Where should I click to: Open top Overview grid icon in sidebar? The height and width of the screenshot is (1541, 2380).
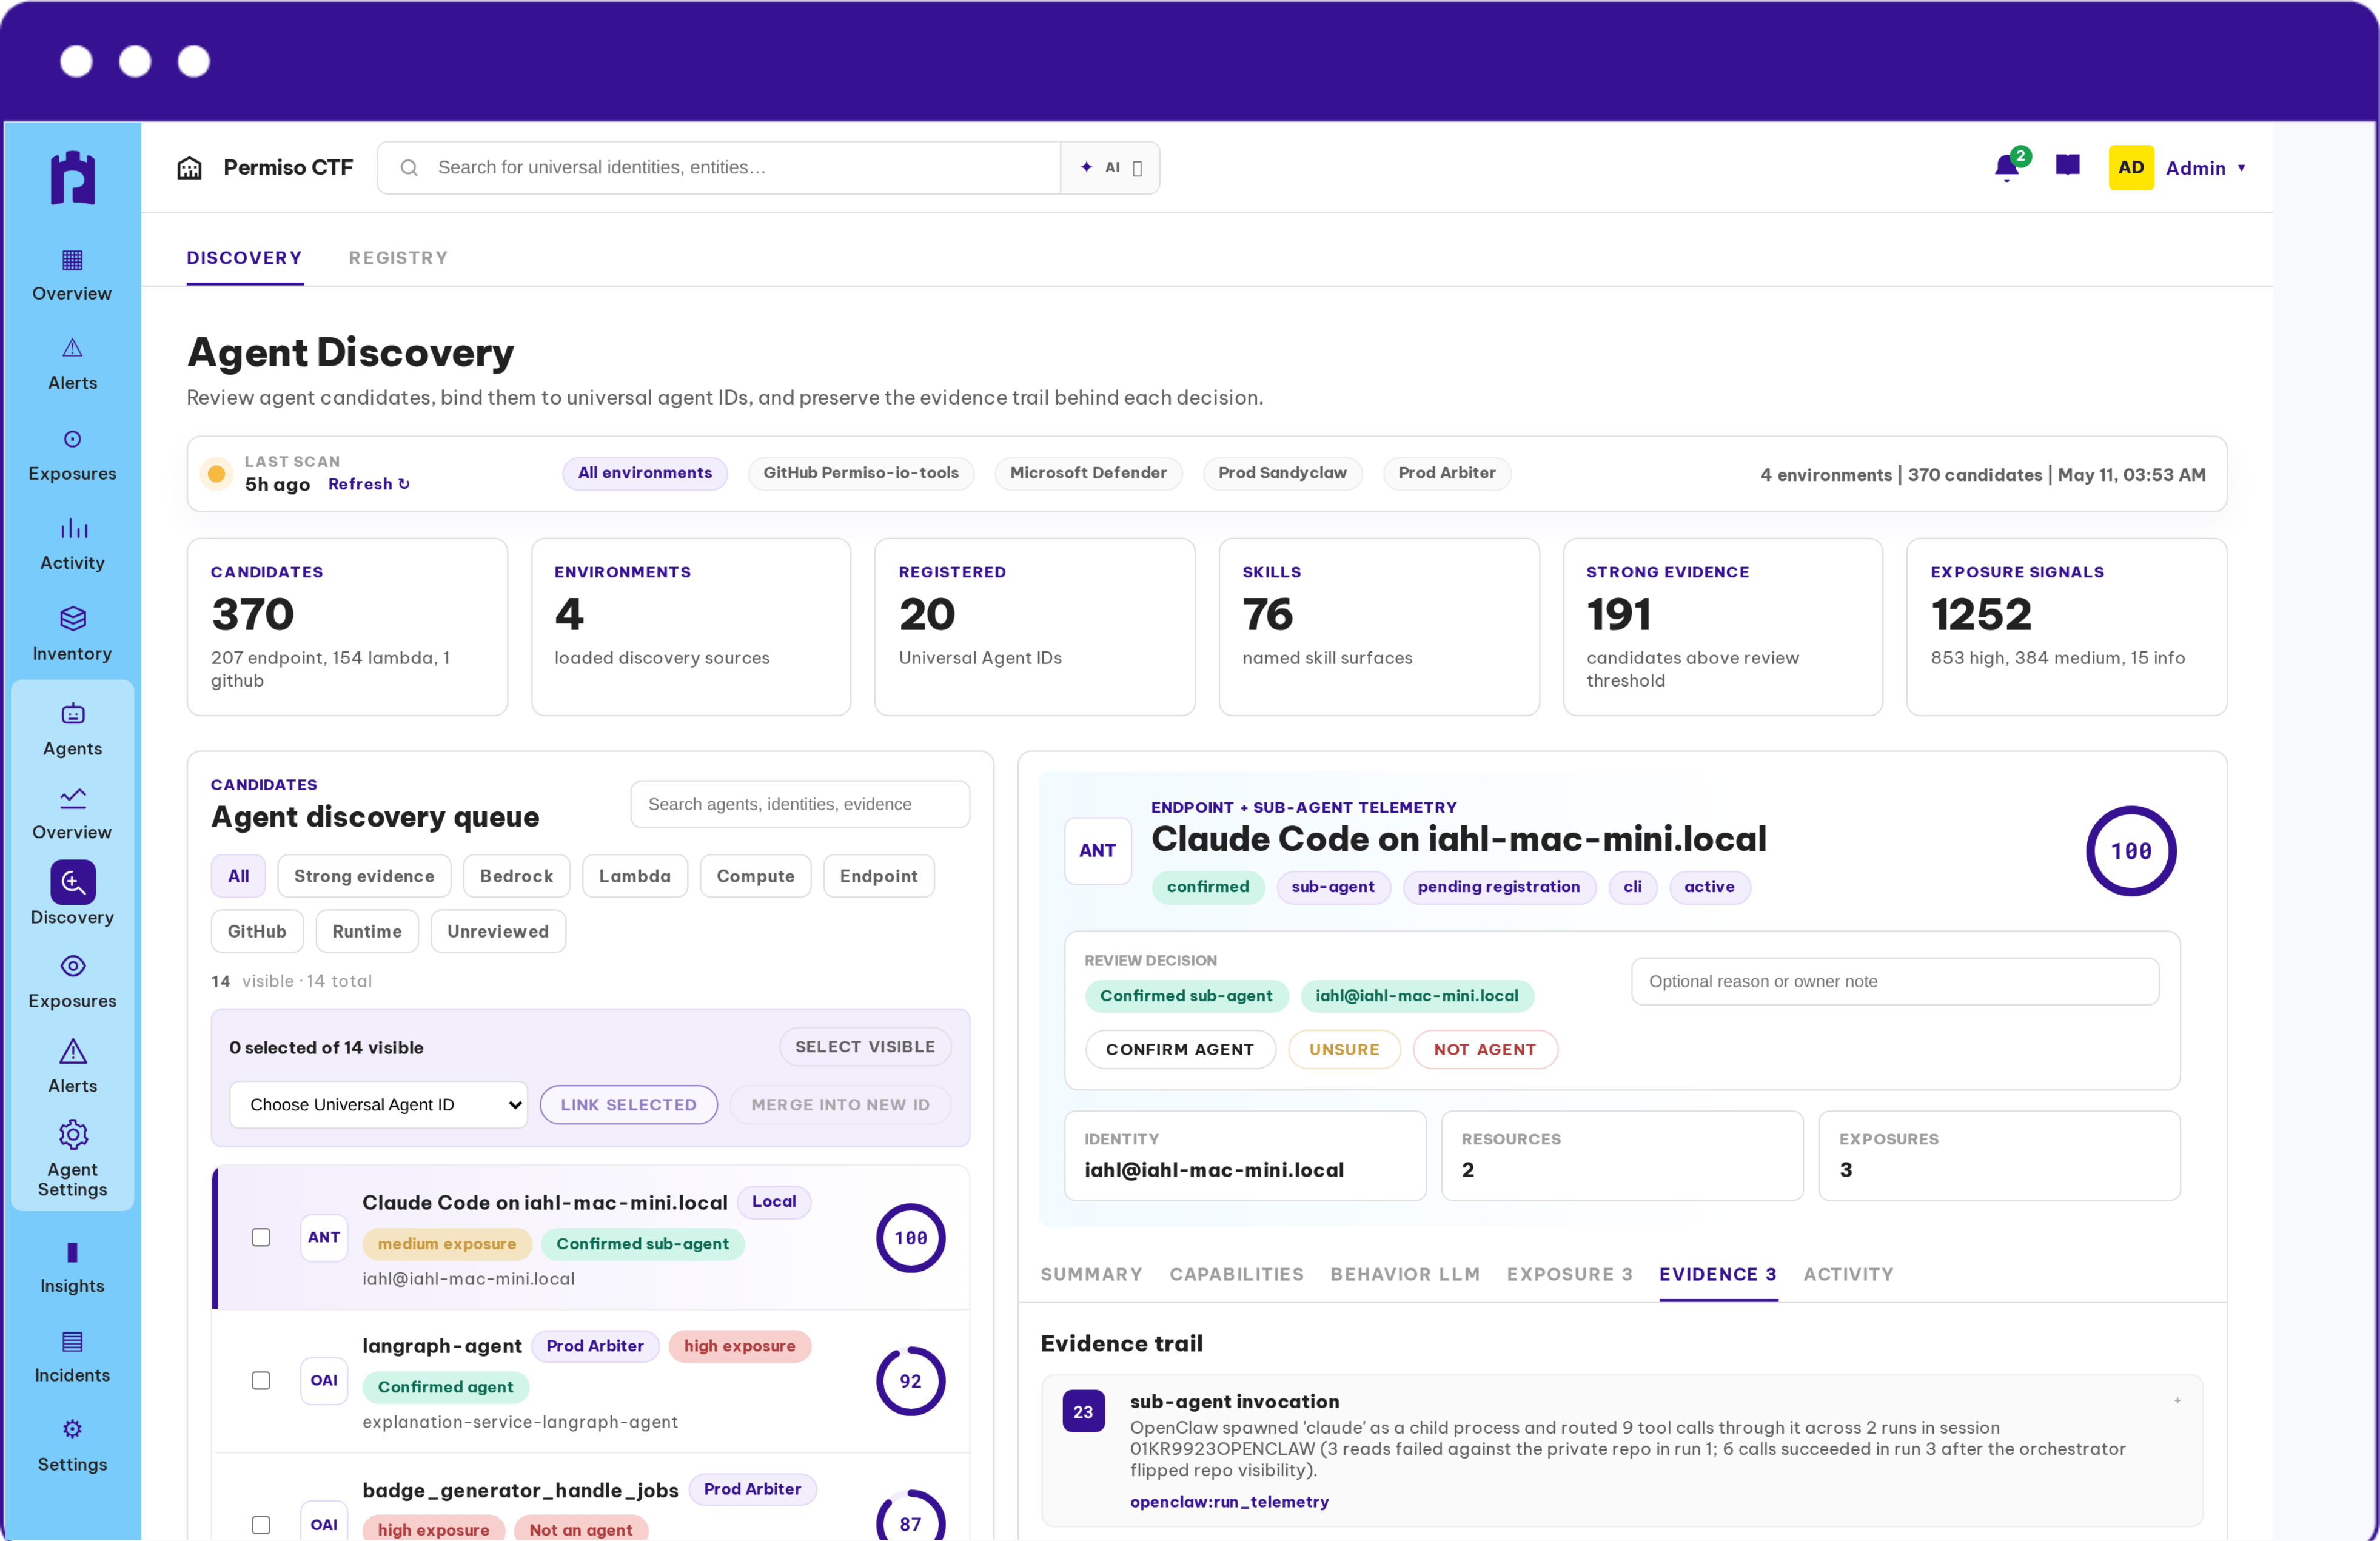(72, 261)
